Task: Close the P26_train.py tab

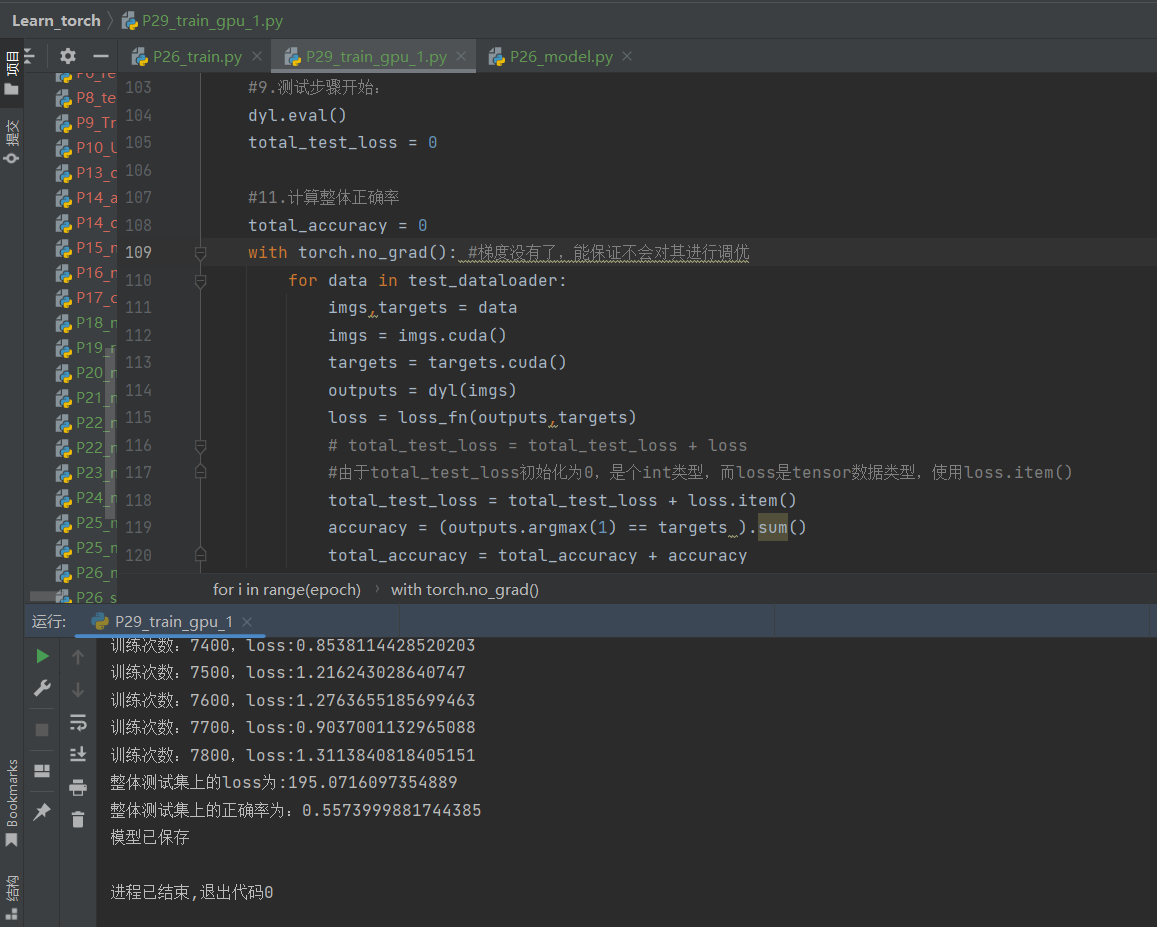Action: (257, 57)
